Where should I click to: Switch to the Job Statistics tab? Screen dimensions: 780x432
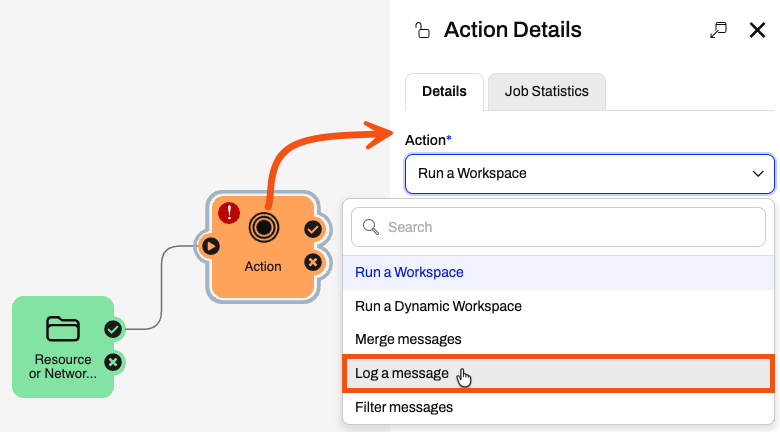[547, 92]
